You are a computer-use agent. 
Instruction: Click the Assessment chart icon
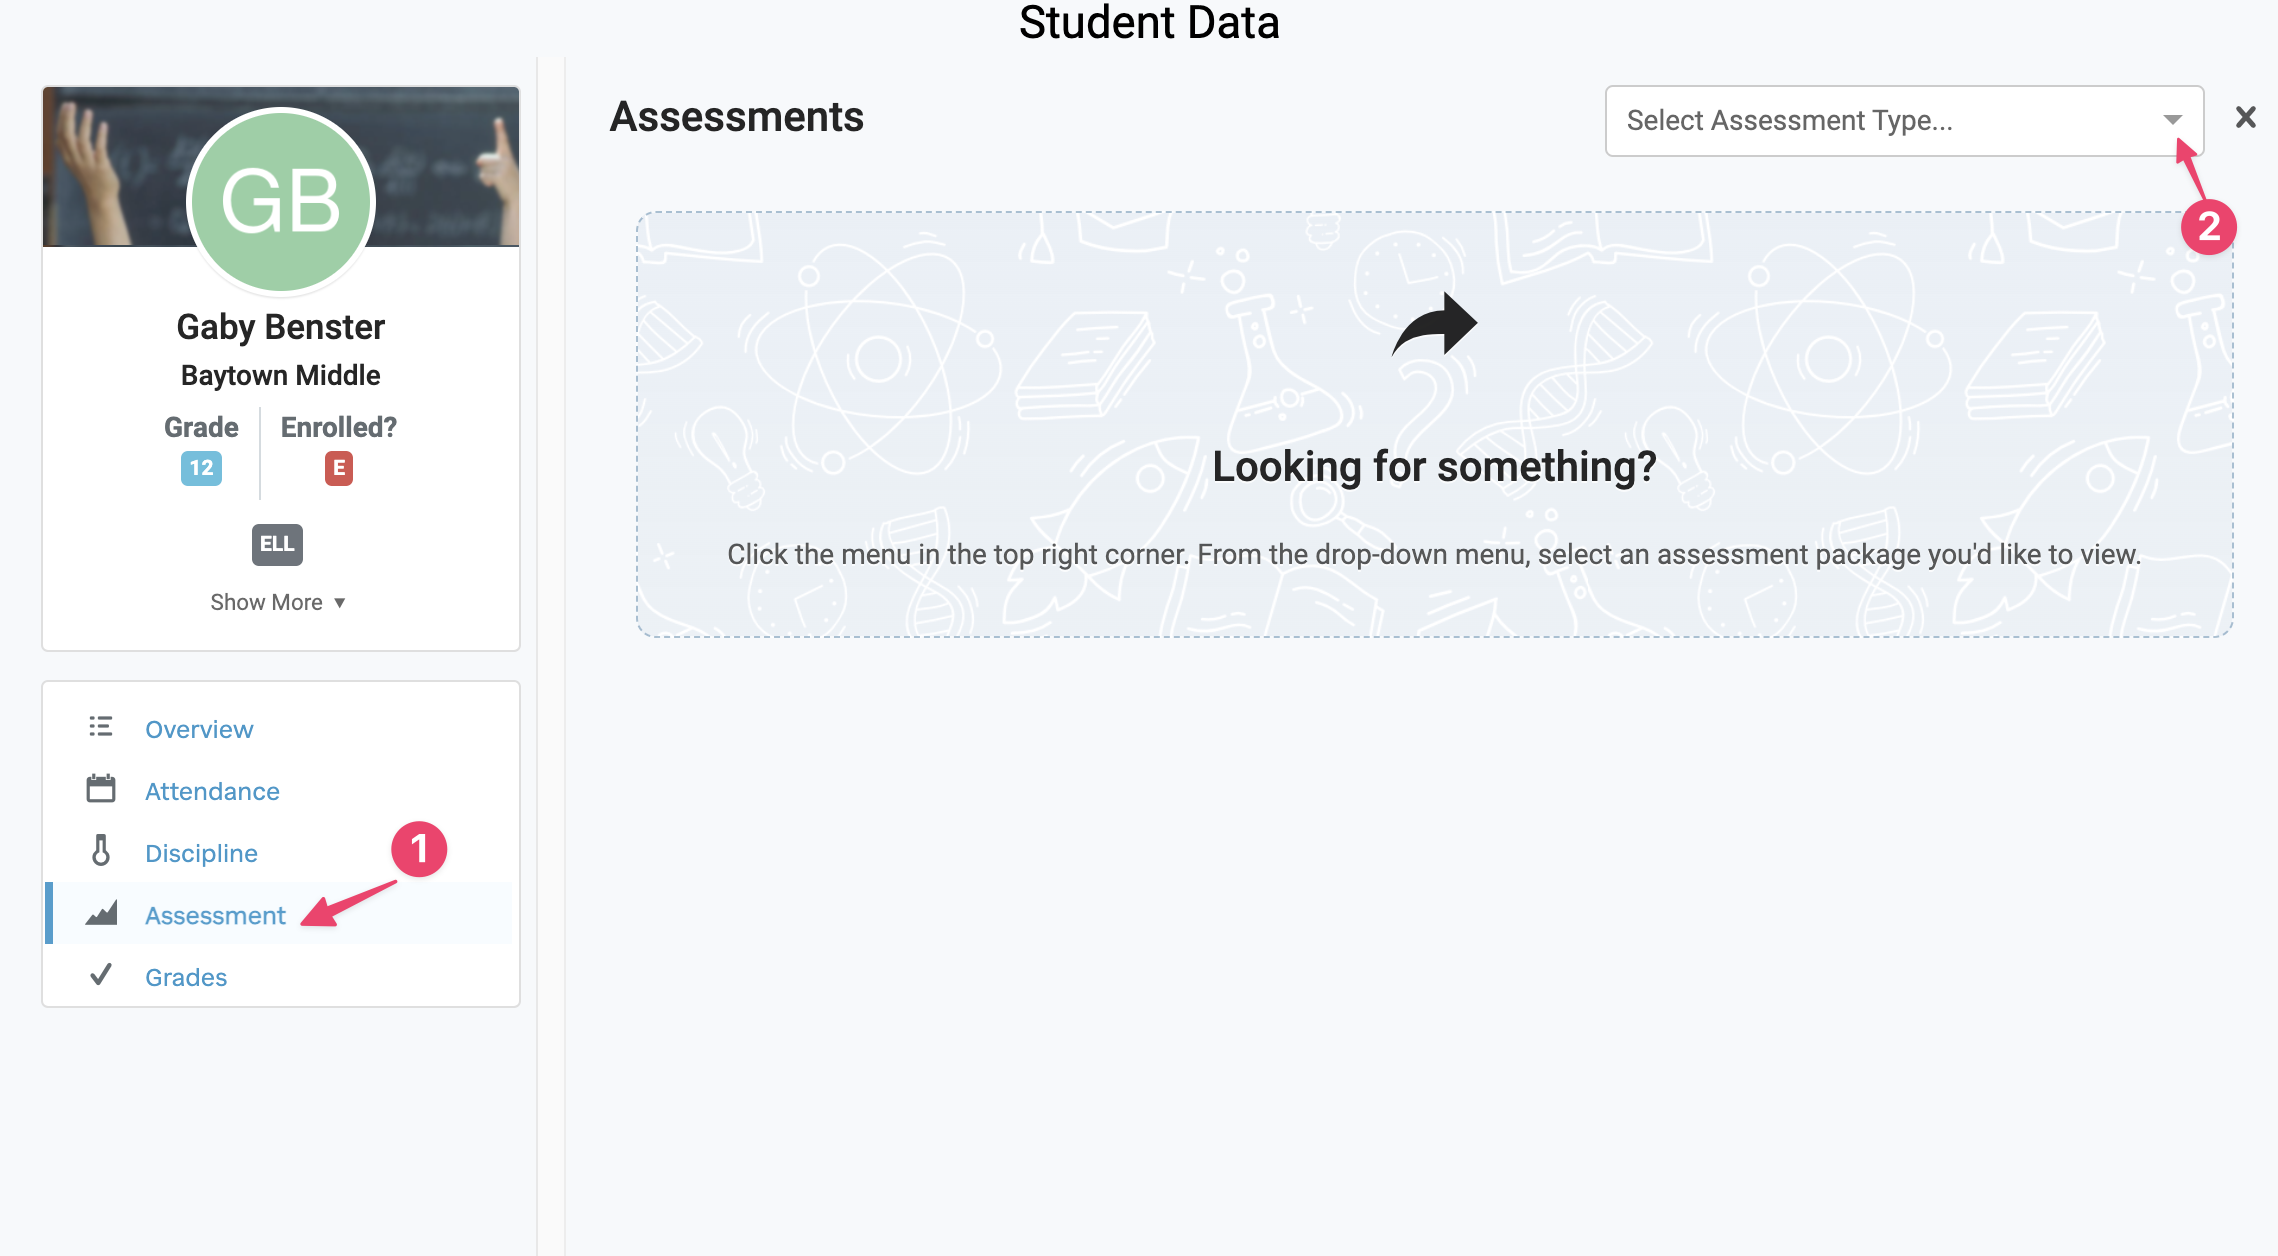(101, 913)
